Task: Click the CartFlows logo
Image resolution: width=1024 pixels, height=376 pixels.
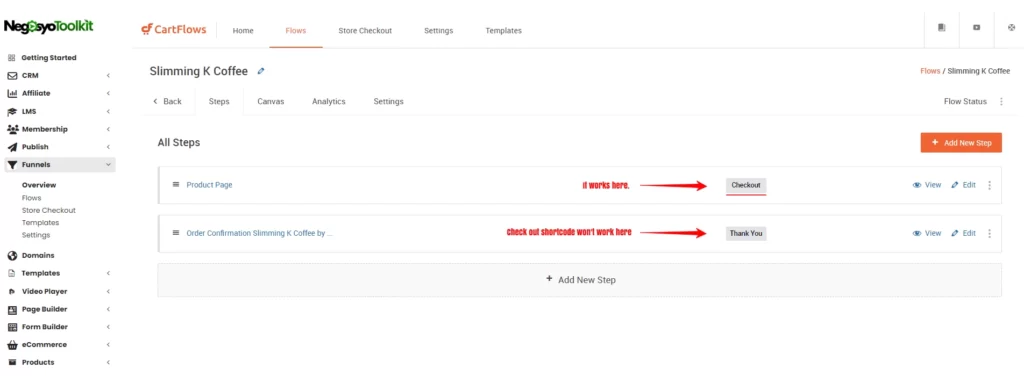Action: coord(174,29)
